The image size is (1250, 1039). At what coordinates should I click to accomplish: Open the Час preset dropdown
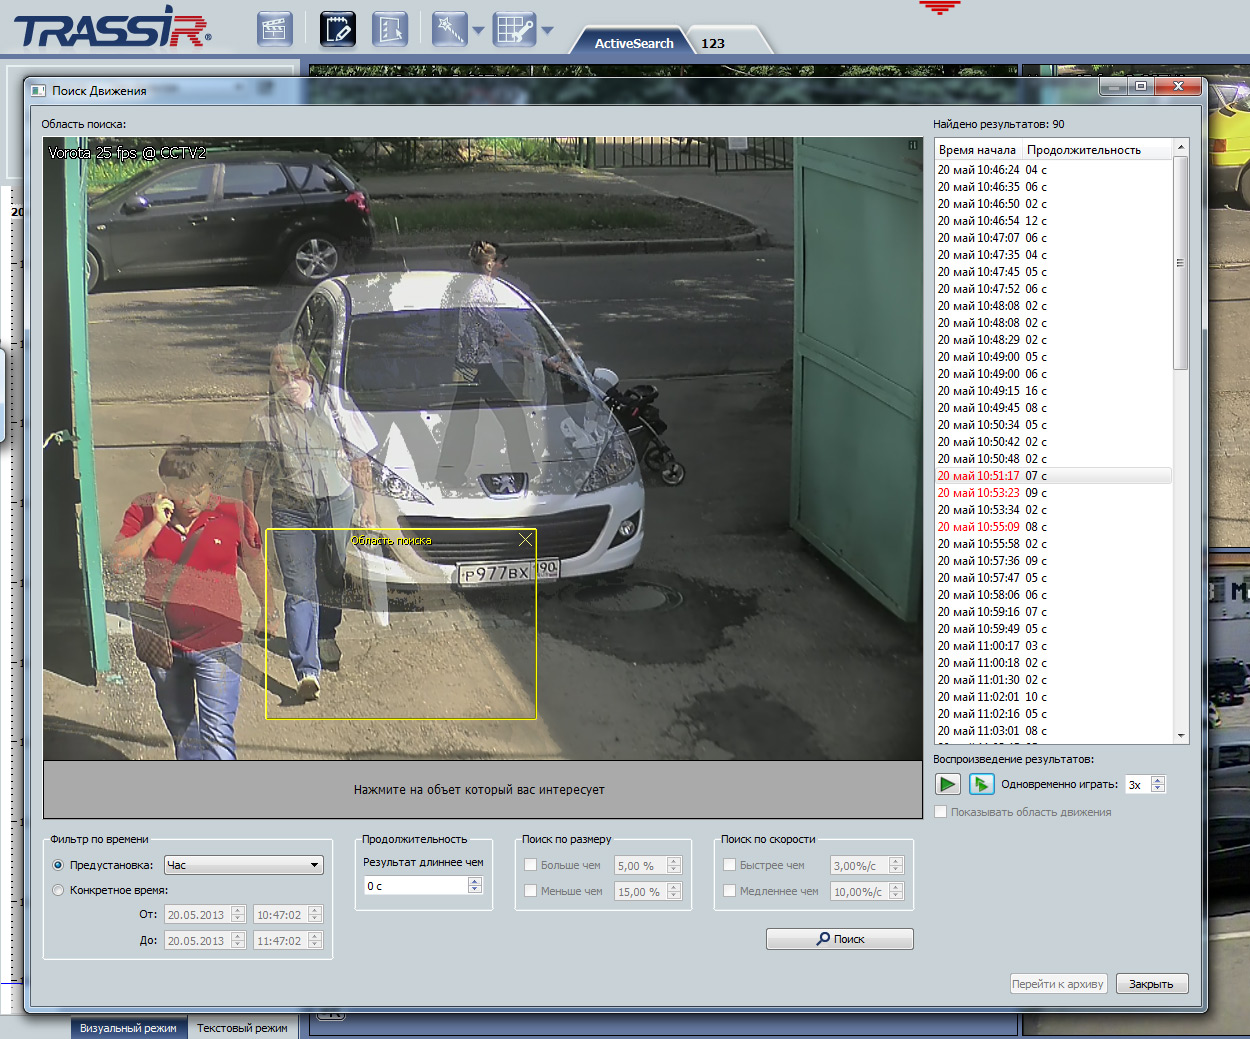(x=244, y=865)
